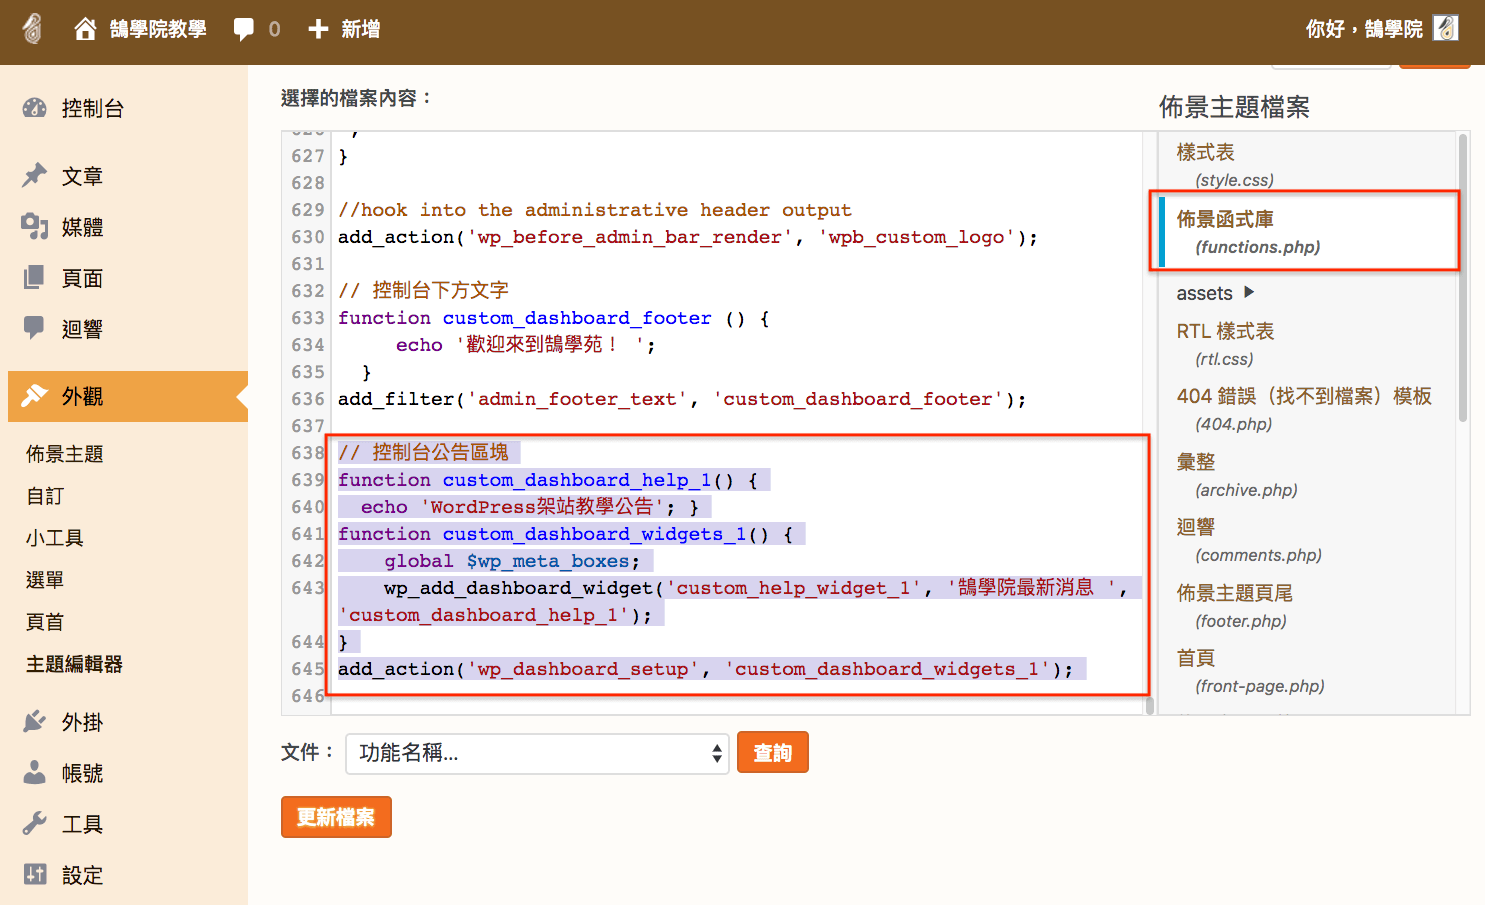Click the comment line // 控制台下方文字
The image size is (1485, 905).
tap(423, 291)
